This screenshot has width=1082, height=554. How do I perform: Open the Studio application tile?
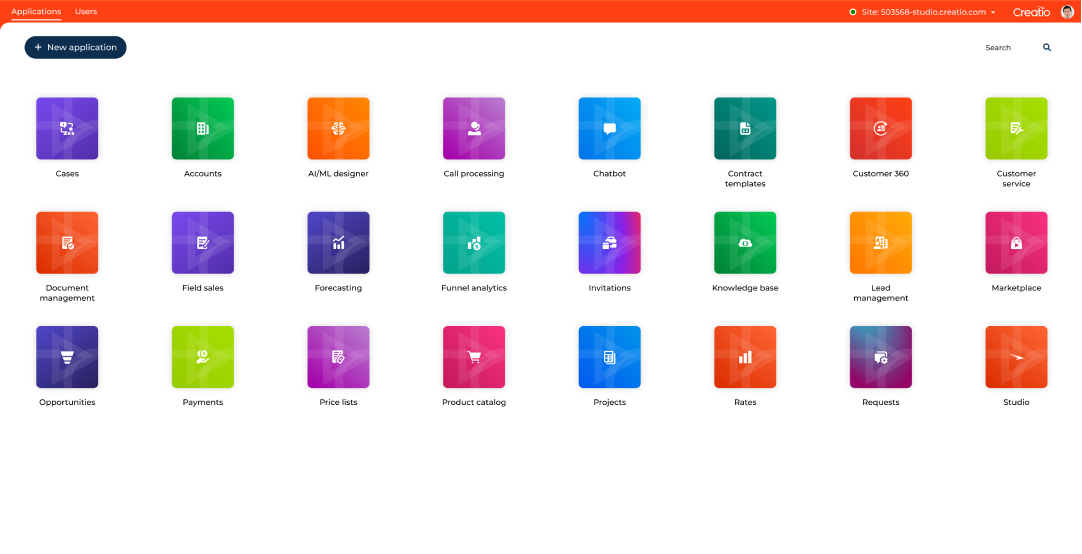click(1016, 357)
